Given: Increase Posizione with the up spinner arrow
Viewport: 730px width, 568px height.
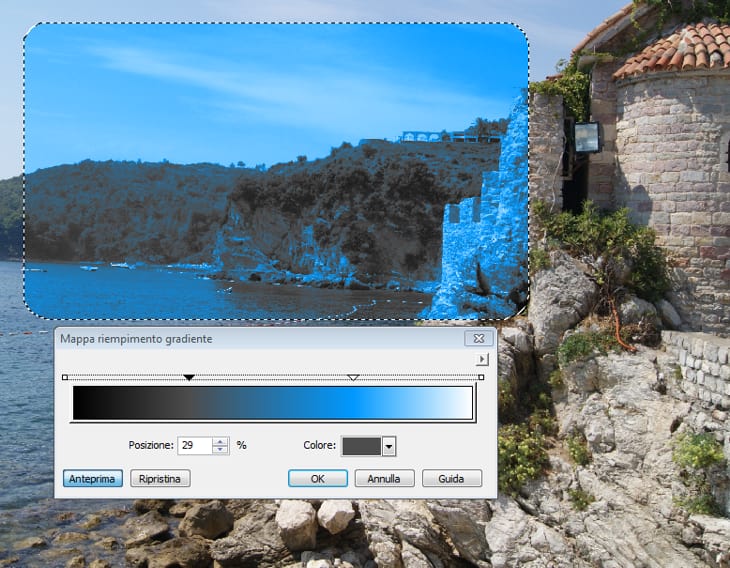Looking at the screenshot, I should 221,442.
